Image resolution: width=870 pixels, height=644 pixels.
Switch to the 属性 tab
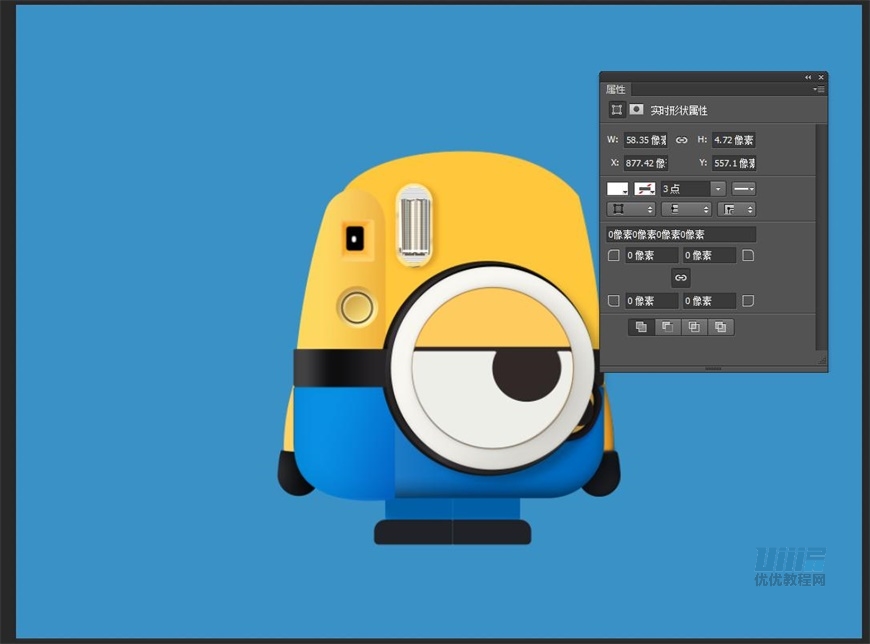tap(615, 90)
